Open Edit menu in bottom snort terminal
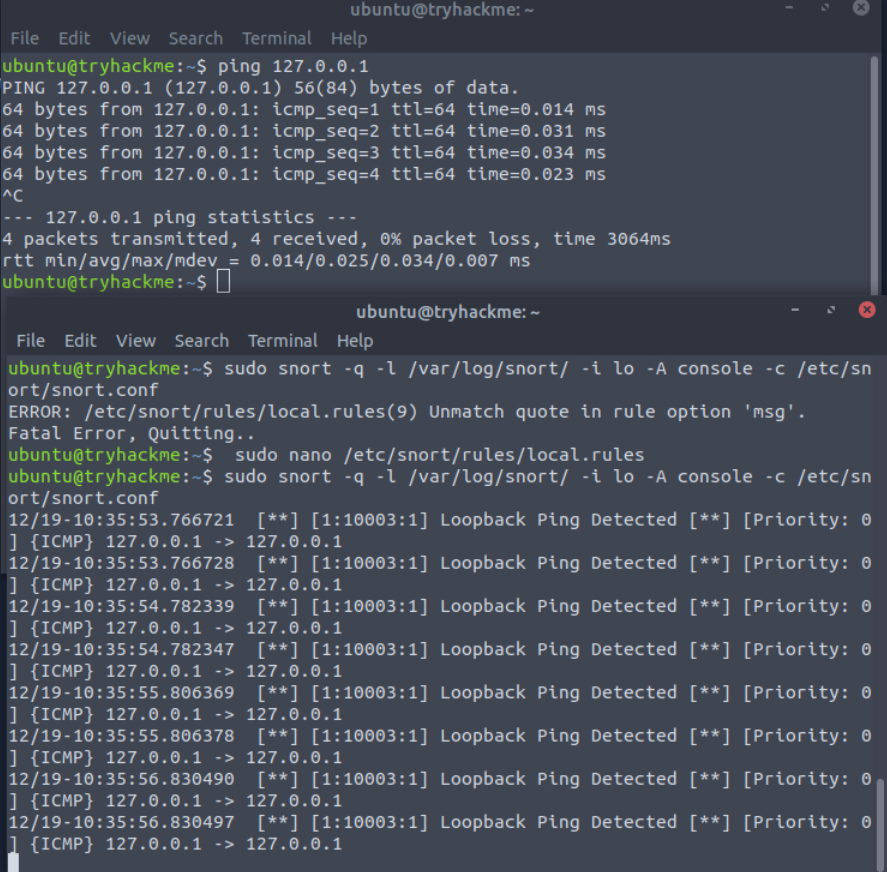Viewport: 887px width, 872px height. tap(80, 341)
